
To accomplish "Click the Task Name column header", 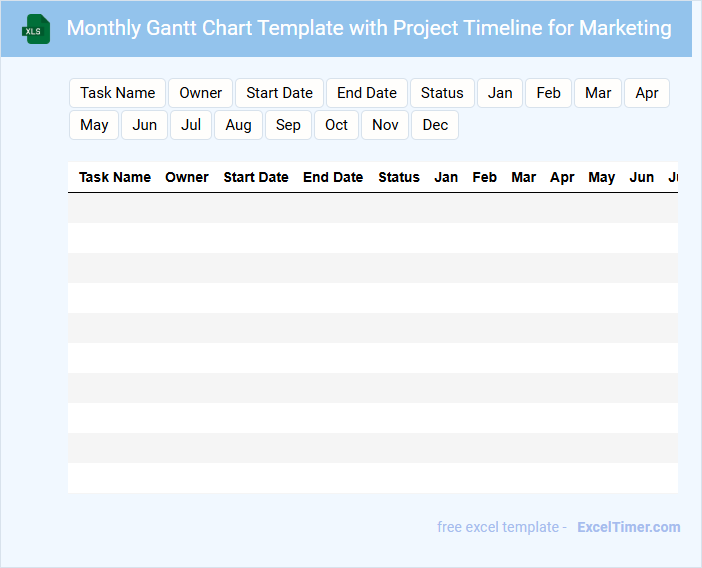I will (115, 177).
